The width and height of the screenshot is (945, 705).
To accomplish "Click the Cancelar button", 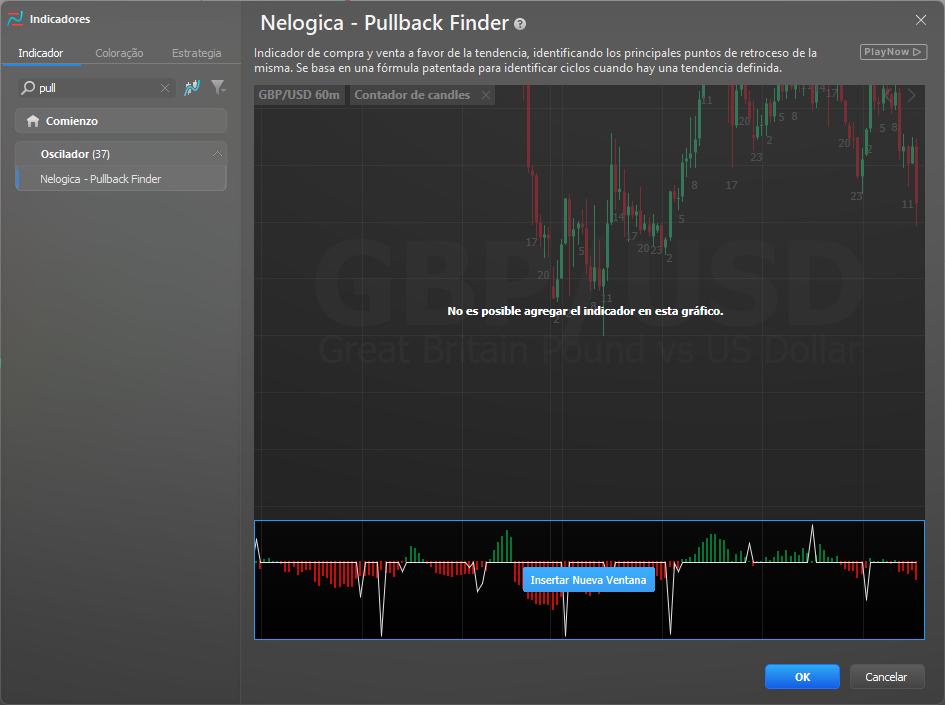I will pyautogui.click(x=887, y=677).
